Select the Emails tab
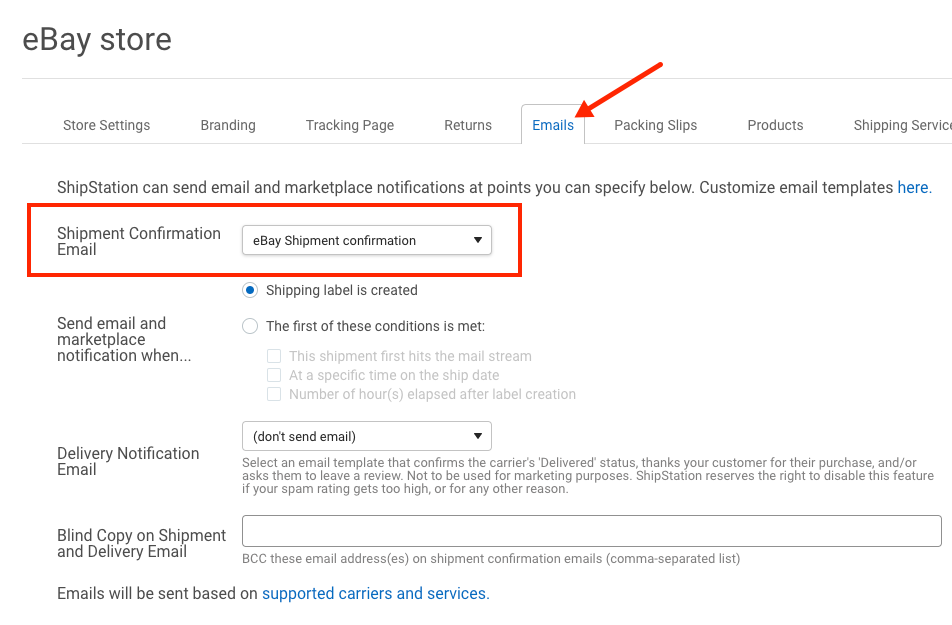The height and width of the screenshot is (625, 952). coord(552,125)
